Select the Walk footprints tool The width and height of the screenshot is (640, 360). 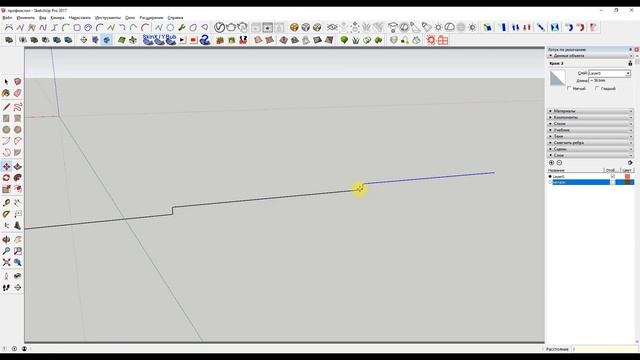point(6,288)
